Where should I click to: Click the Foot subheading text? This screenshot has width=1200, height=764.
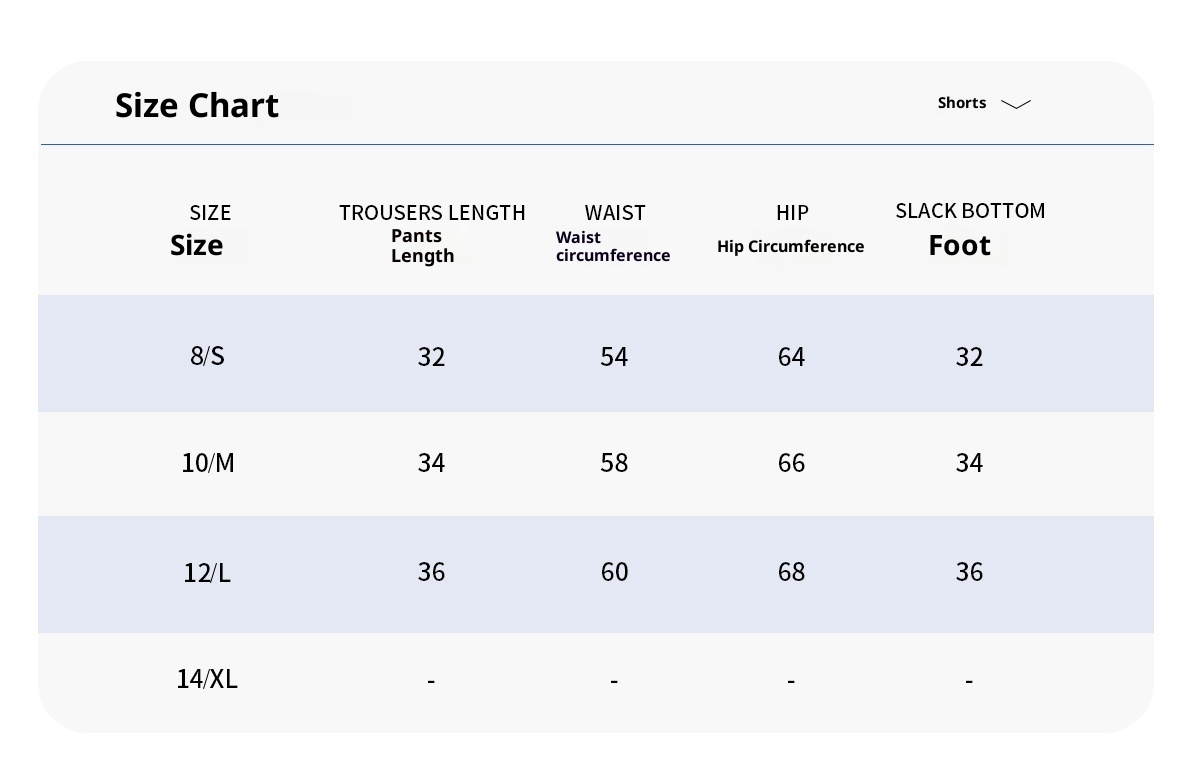(x=959, y=245)
